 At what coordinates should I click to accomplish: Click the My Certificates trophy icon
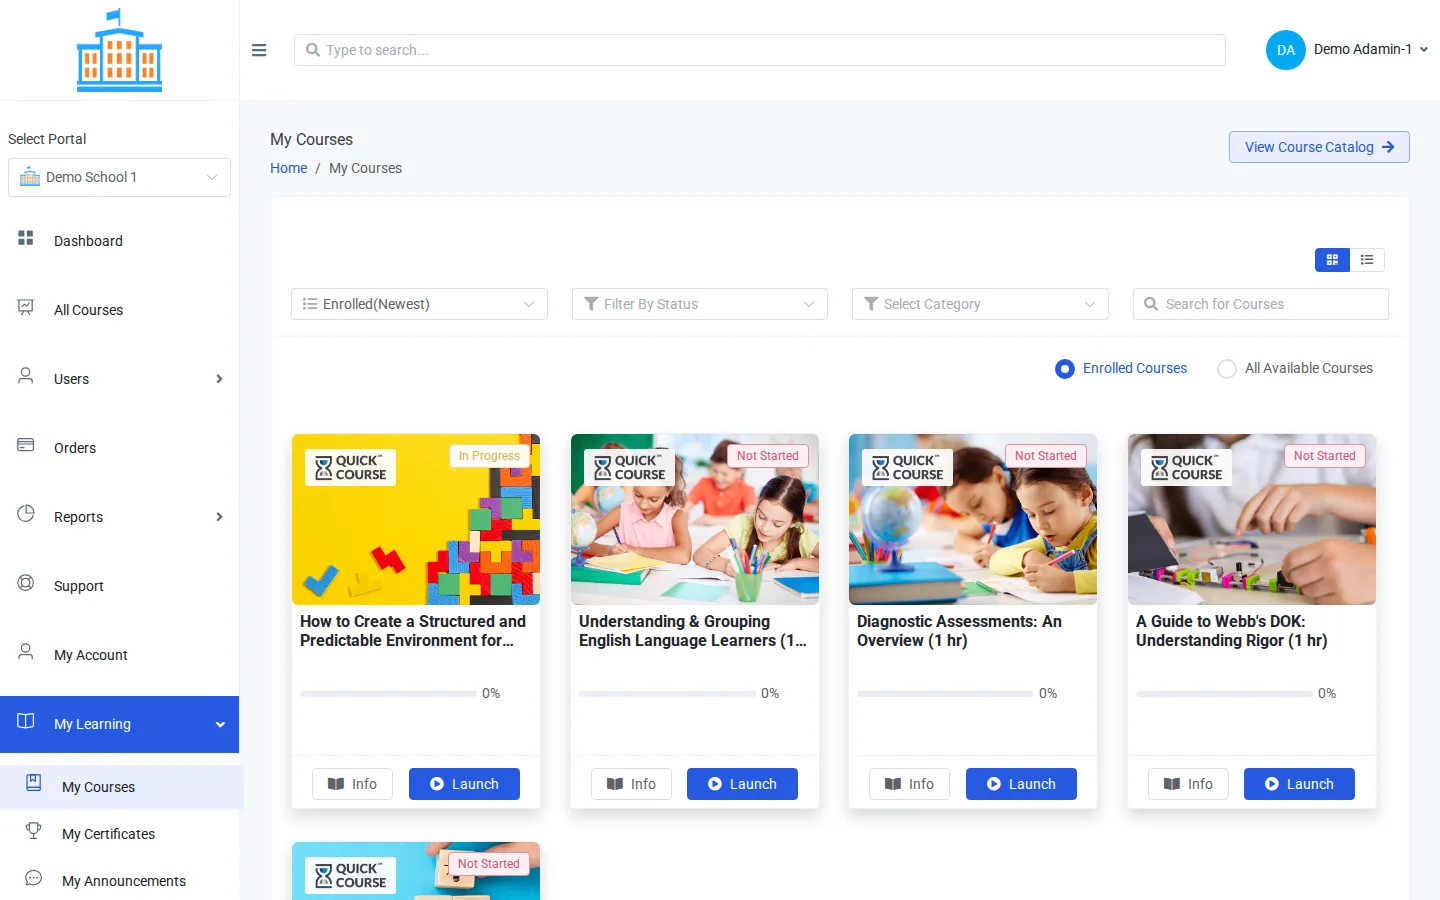click(x=33, y=830)
